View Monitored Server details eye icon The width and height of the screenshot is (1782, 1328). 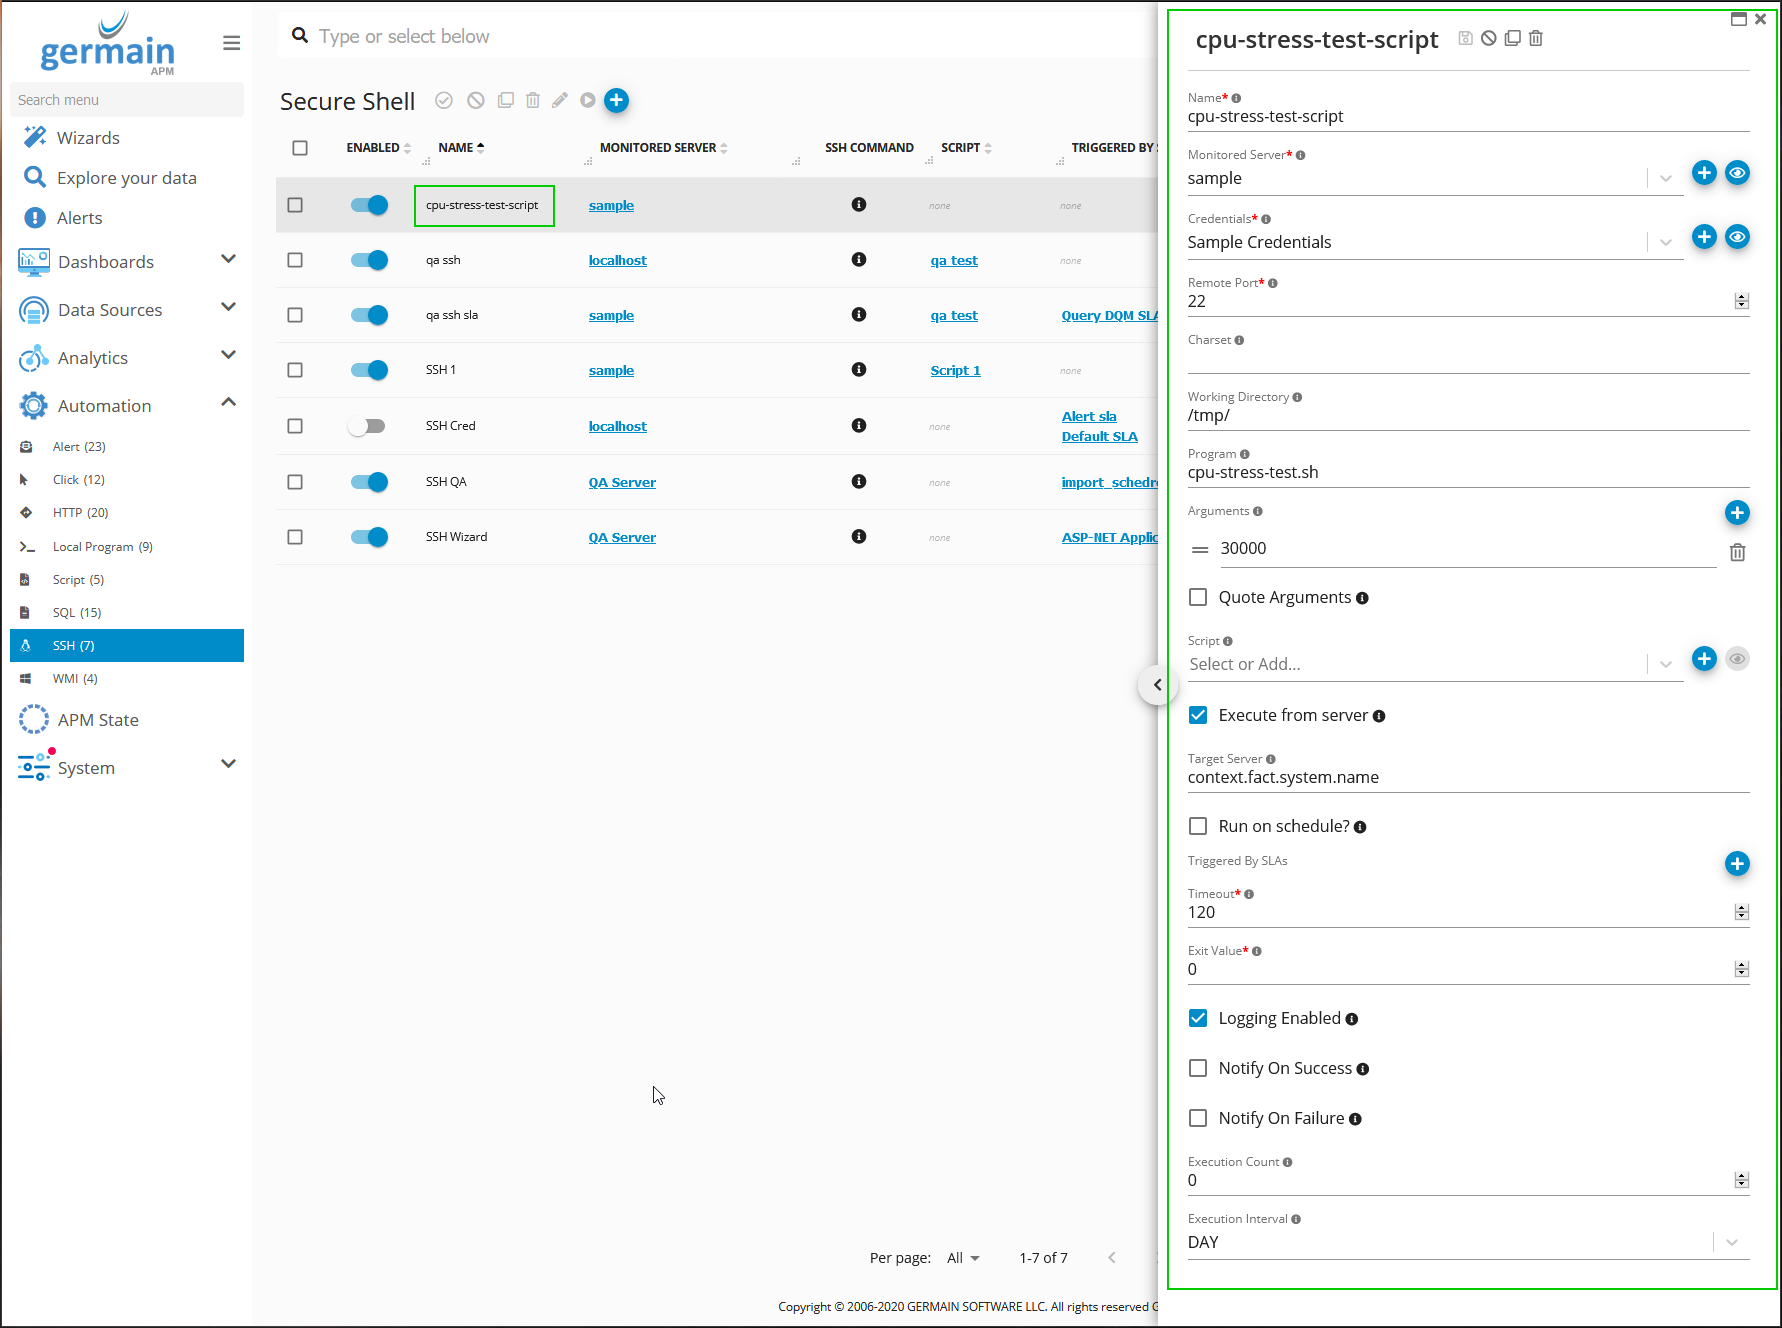click(1737, 173)
